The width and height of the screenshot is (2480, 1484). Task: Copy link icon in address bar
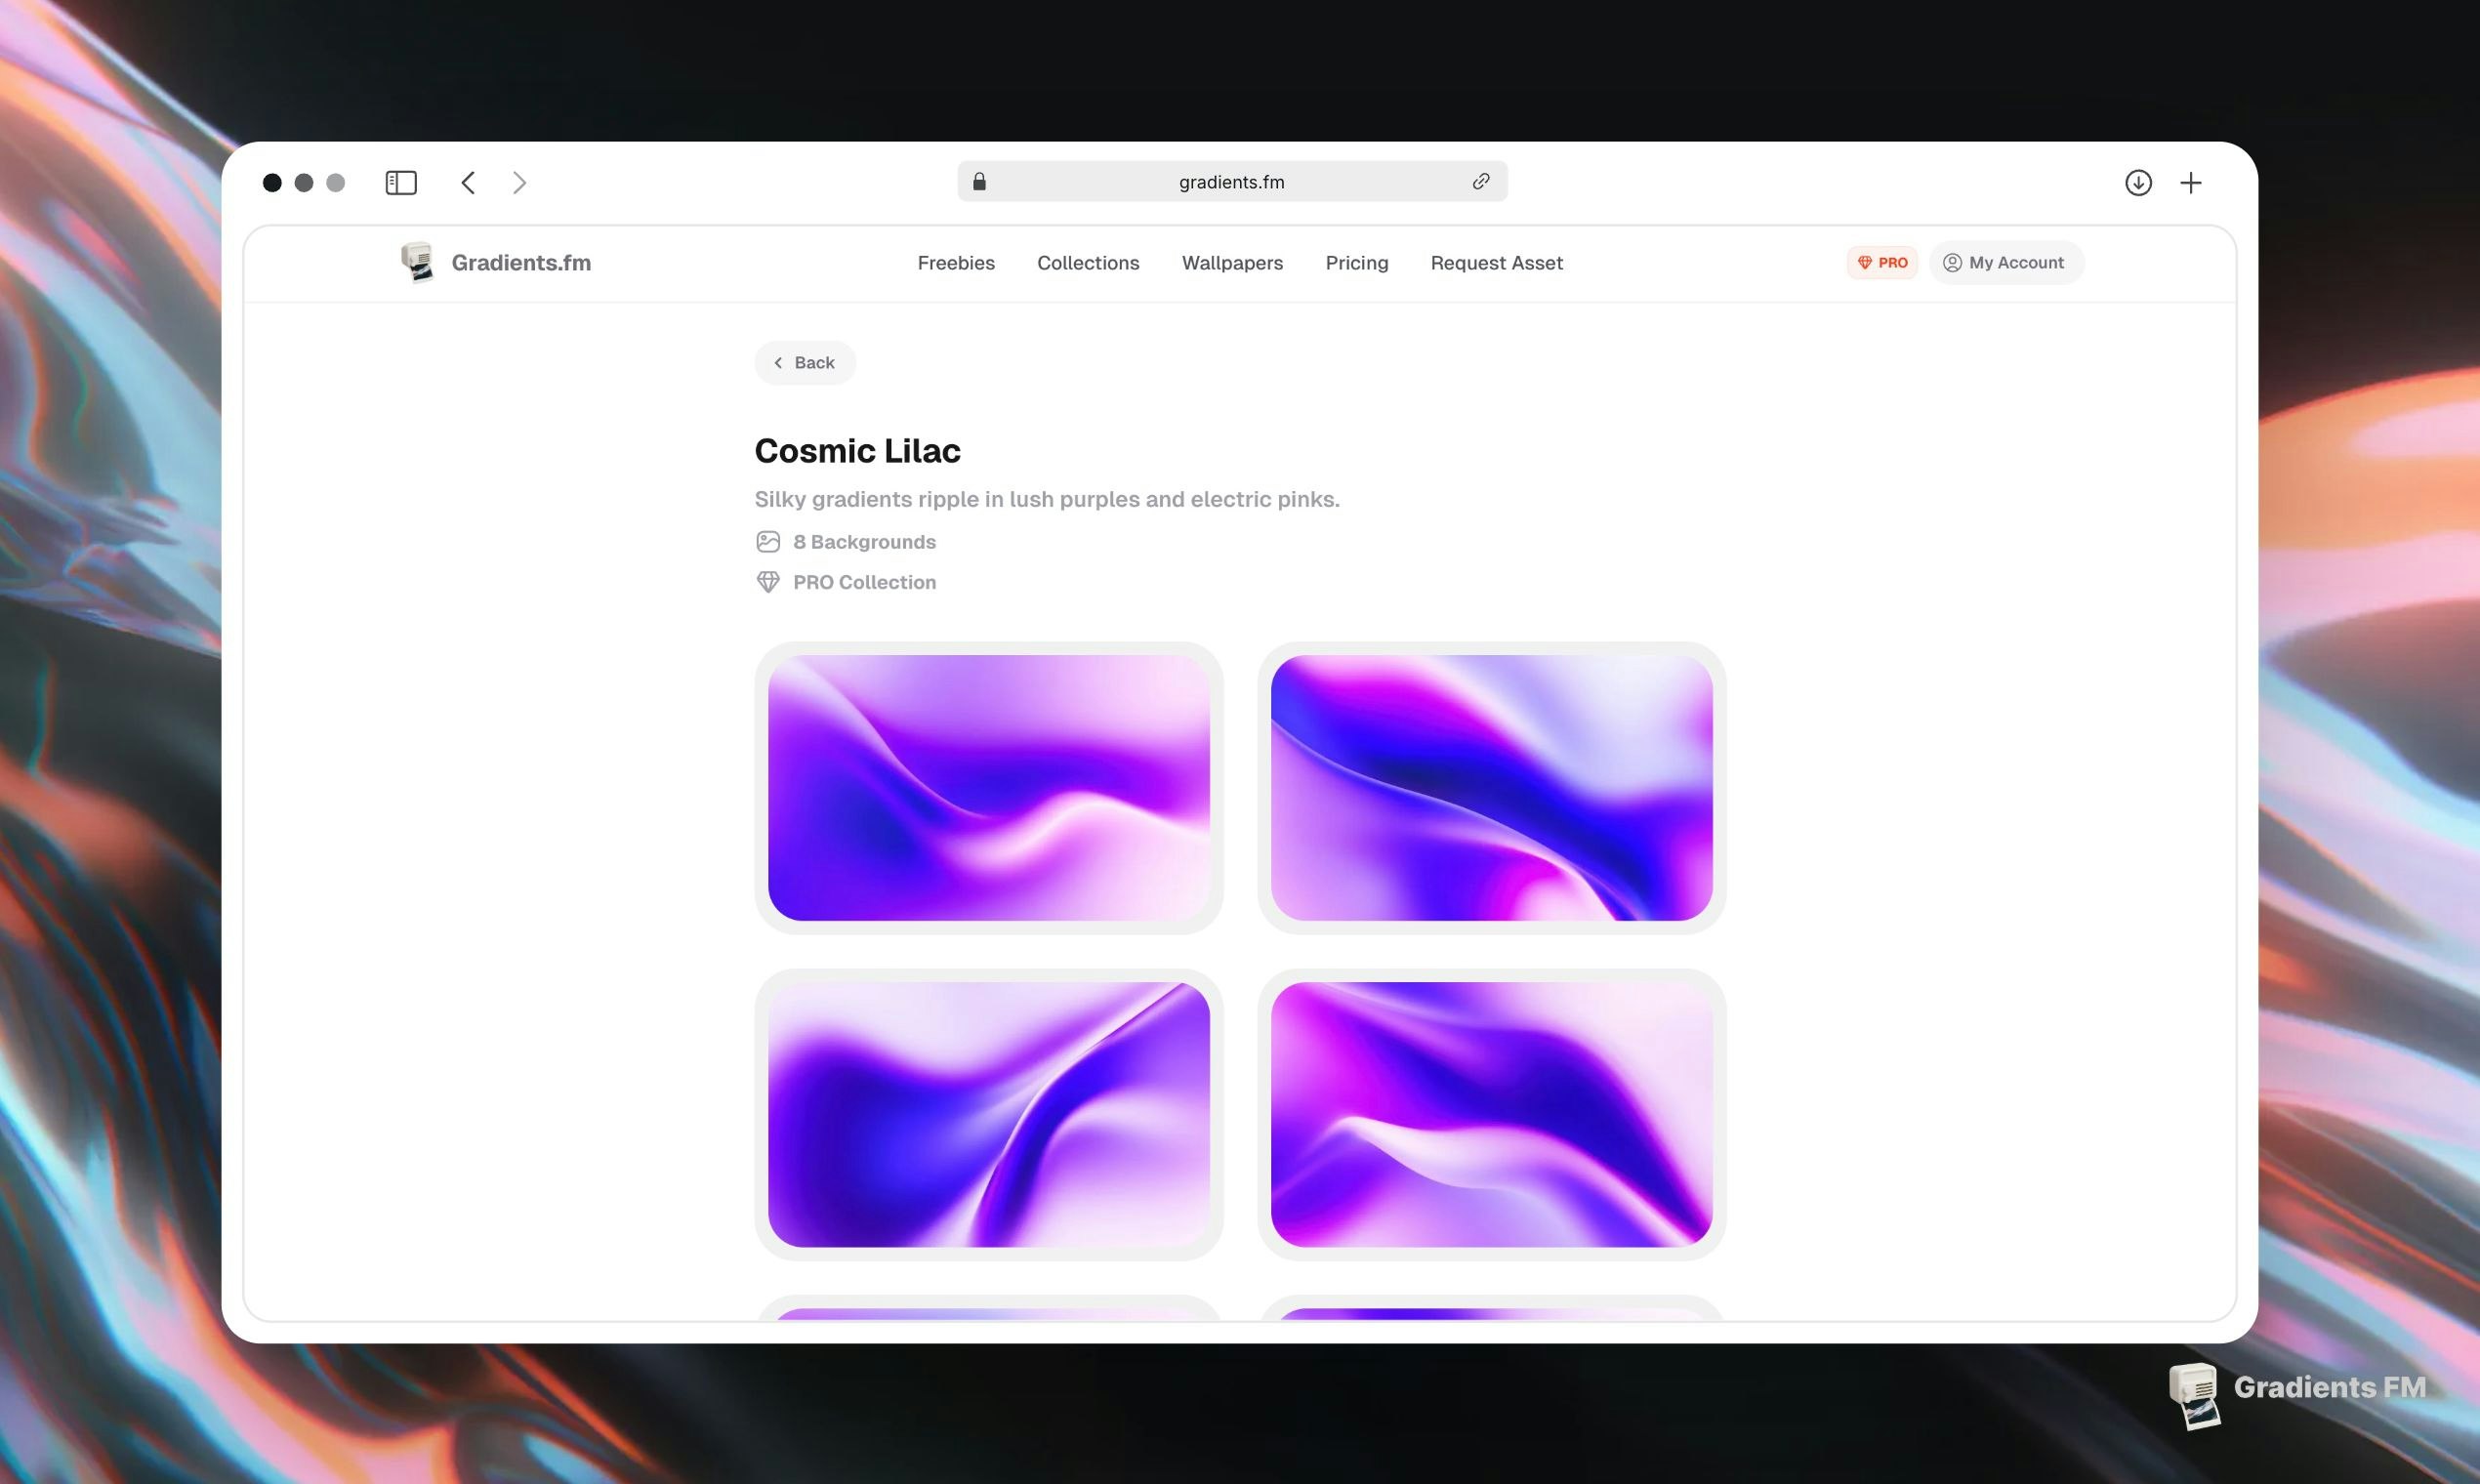click(x=1481, y=181)
